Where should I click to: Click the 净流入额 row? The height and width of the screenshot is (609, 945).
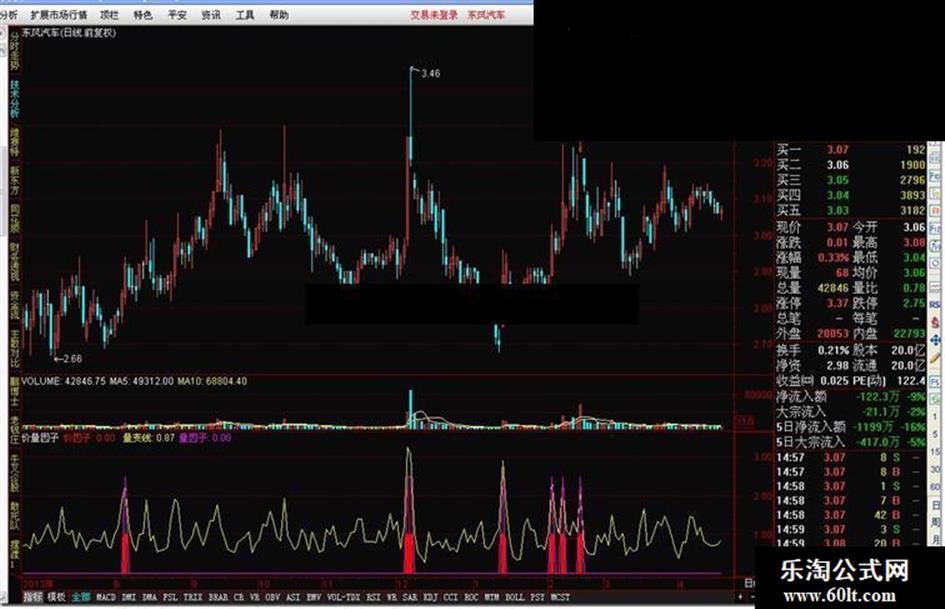coord(850,397)
